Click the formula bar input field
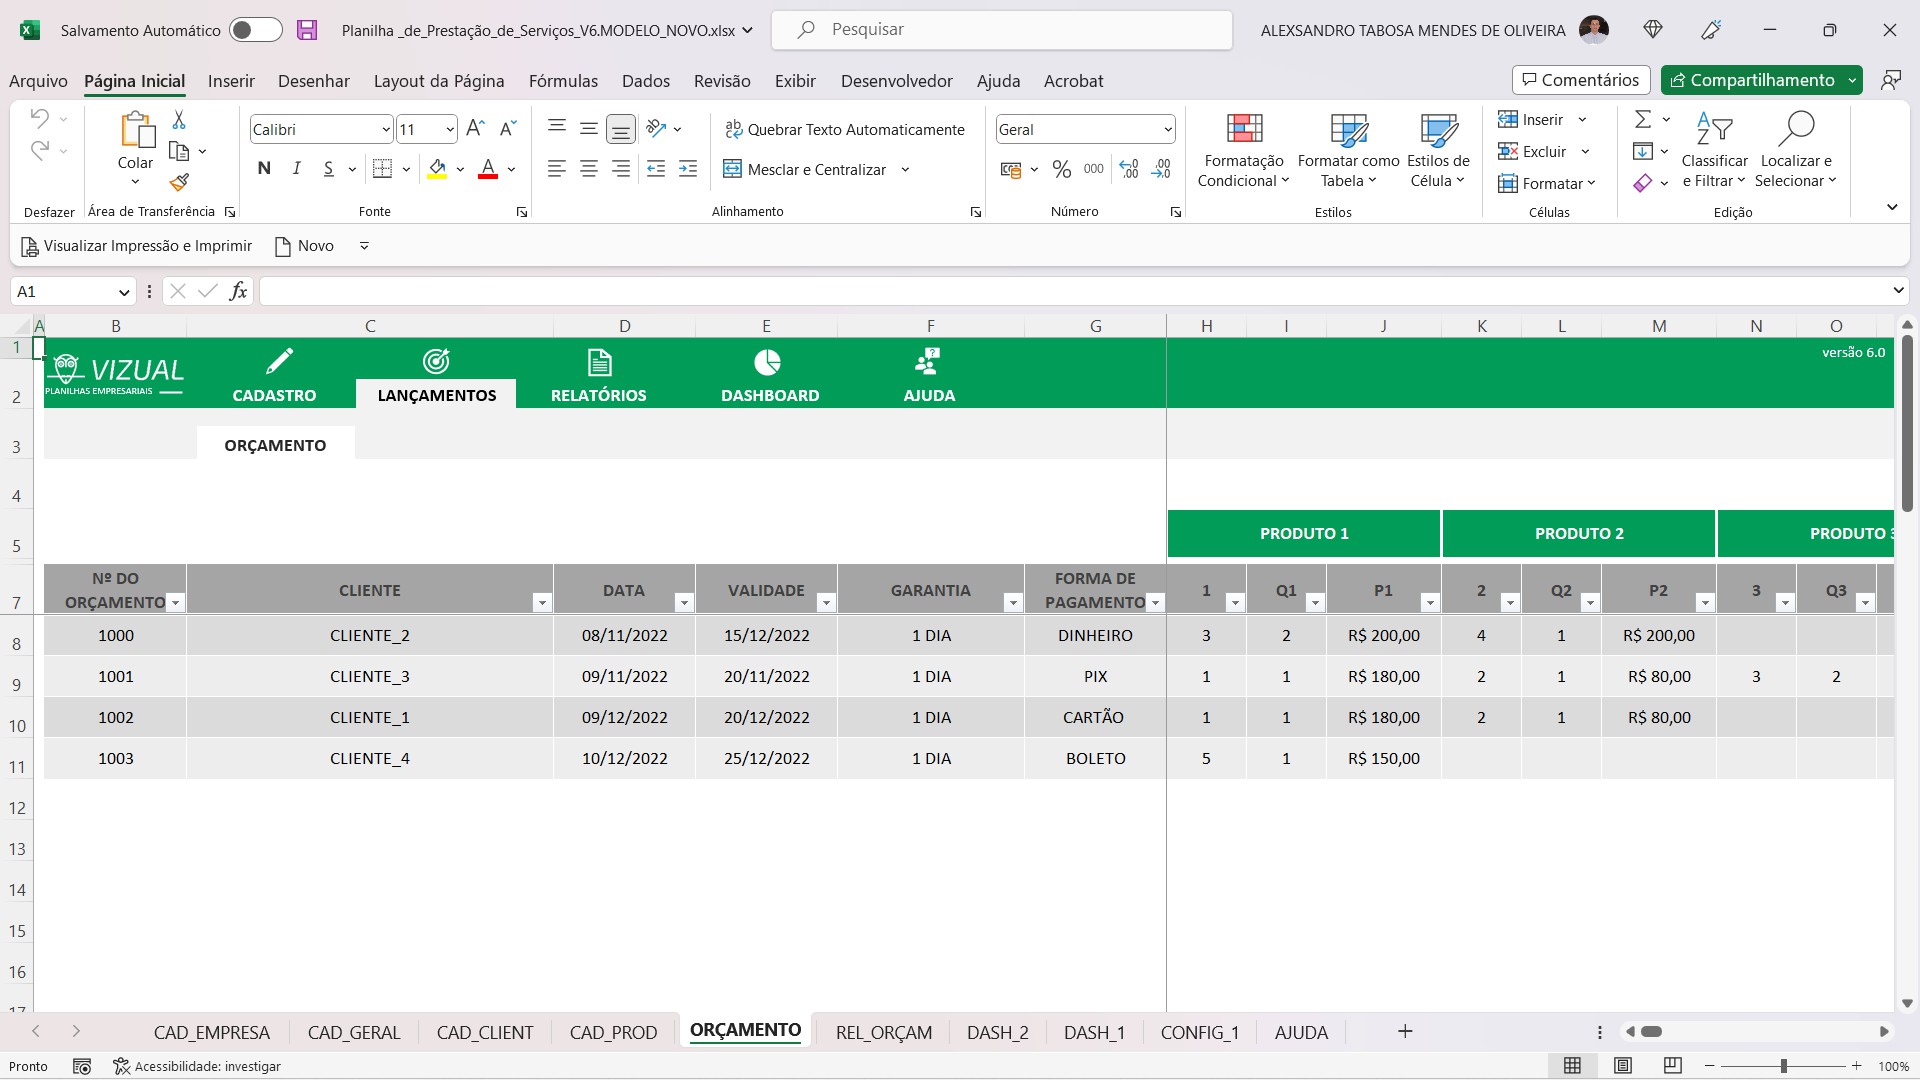This screenshot has width=1920, height=1080. coord(1075,291)
